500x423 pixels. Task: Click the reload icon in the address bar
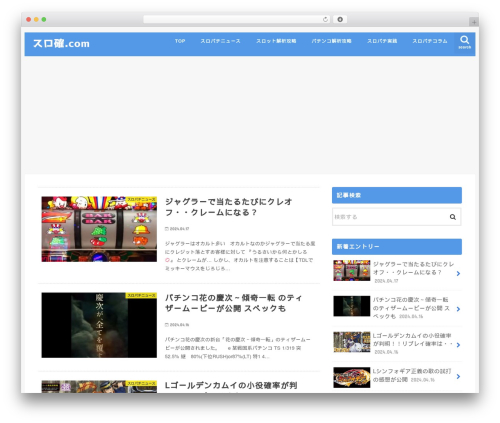[x=325, y=19]
